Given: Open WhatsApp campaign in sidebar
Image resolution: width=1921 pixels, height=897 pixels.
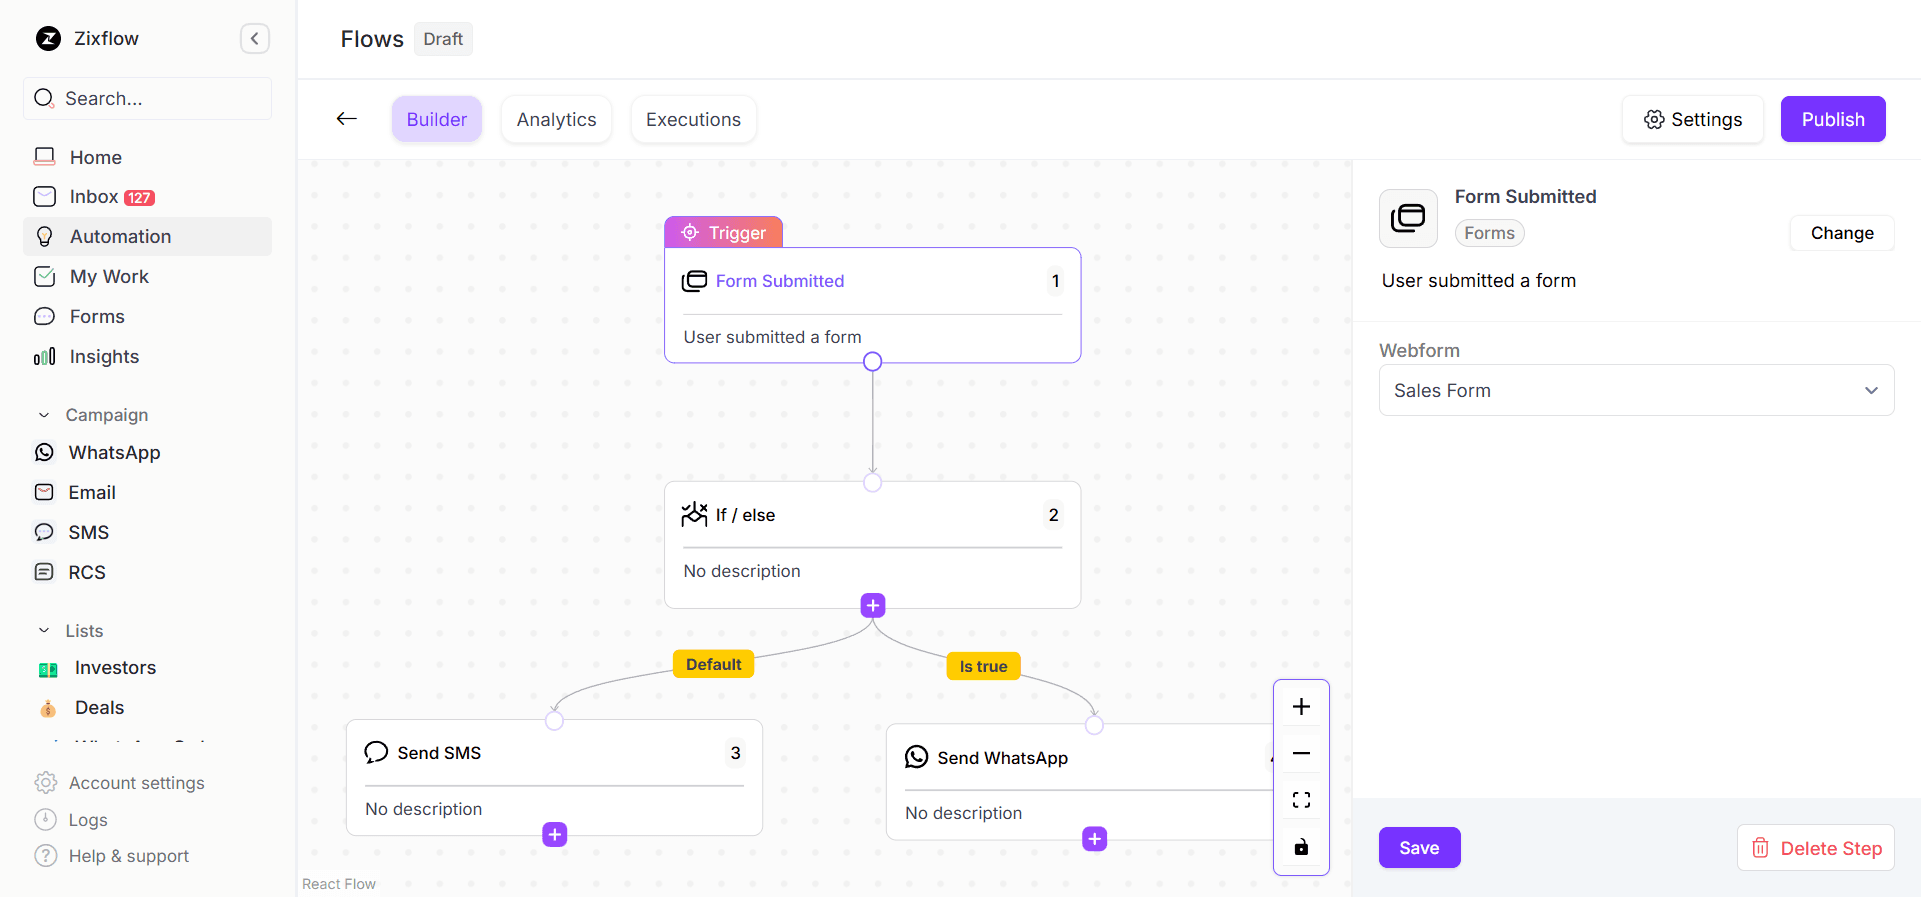Looking at the screenshot, I should pos(114,453).
